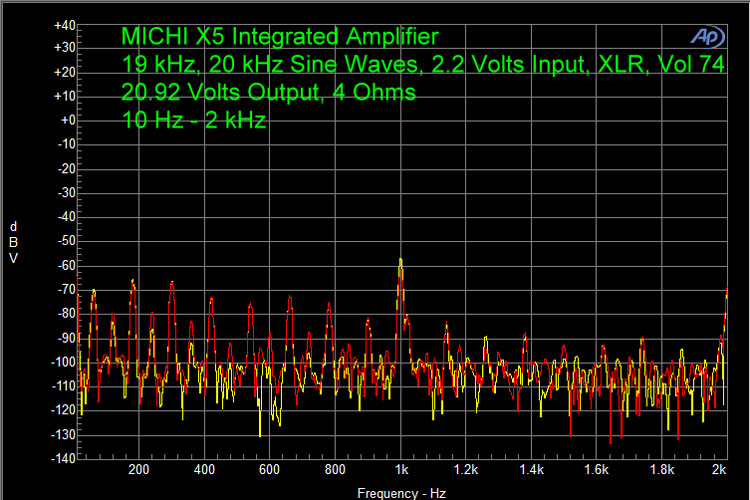This screenshot has width=750, height=500.
Task: Click the 1.4k frequency axis tick label
Action: 531,469
